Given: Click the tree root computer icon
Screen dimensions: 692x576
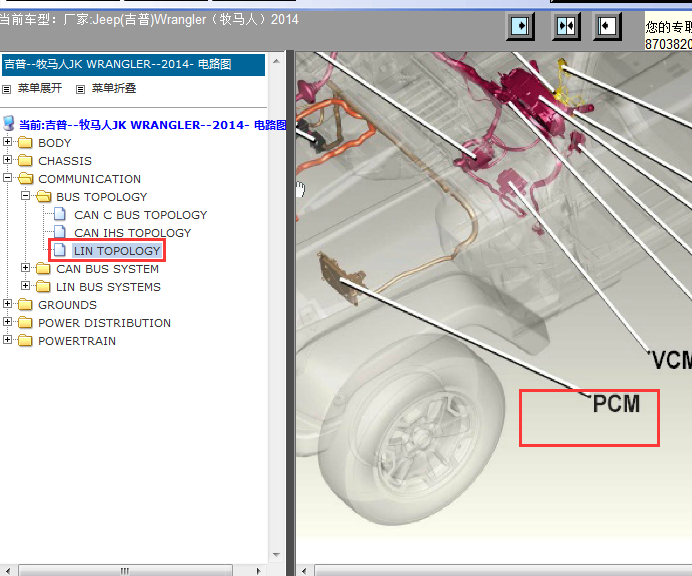Looking at the screenshot, I should [8, 123].
